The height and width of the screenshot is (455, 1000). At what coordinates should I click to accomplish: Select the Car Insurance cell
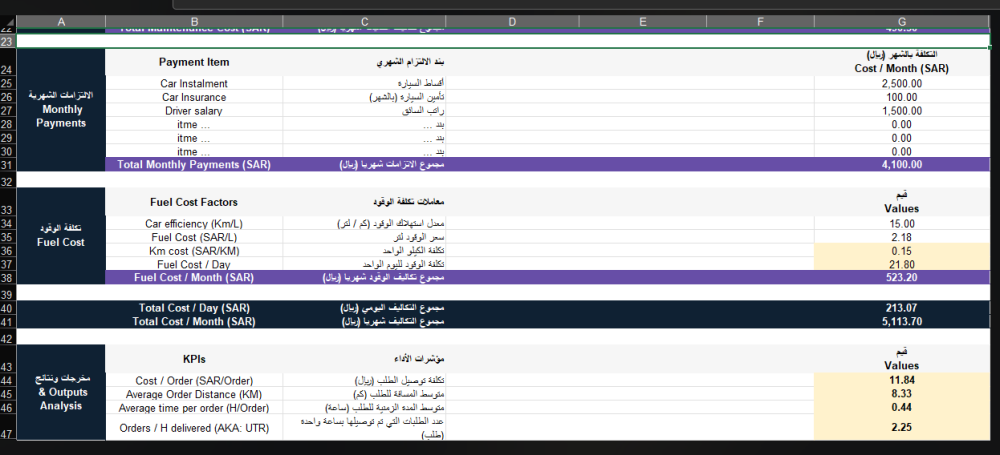point(194,97)
